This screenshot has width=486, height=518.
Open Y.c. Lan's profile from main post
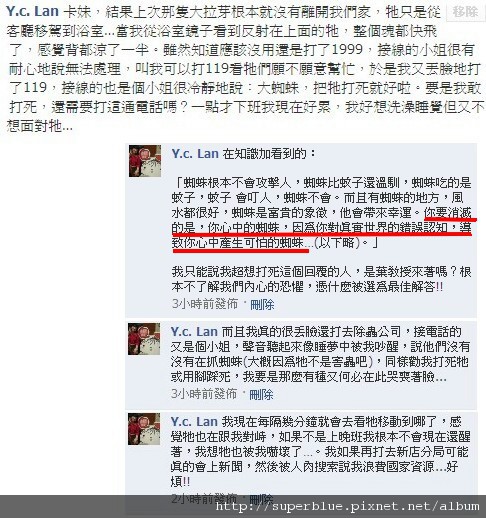click(32, 12)
